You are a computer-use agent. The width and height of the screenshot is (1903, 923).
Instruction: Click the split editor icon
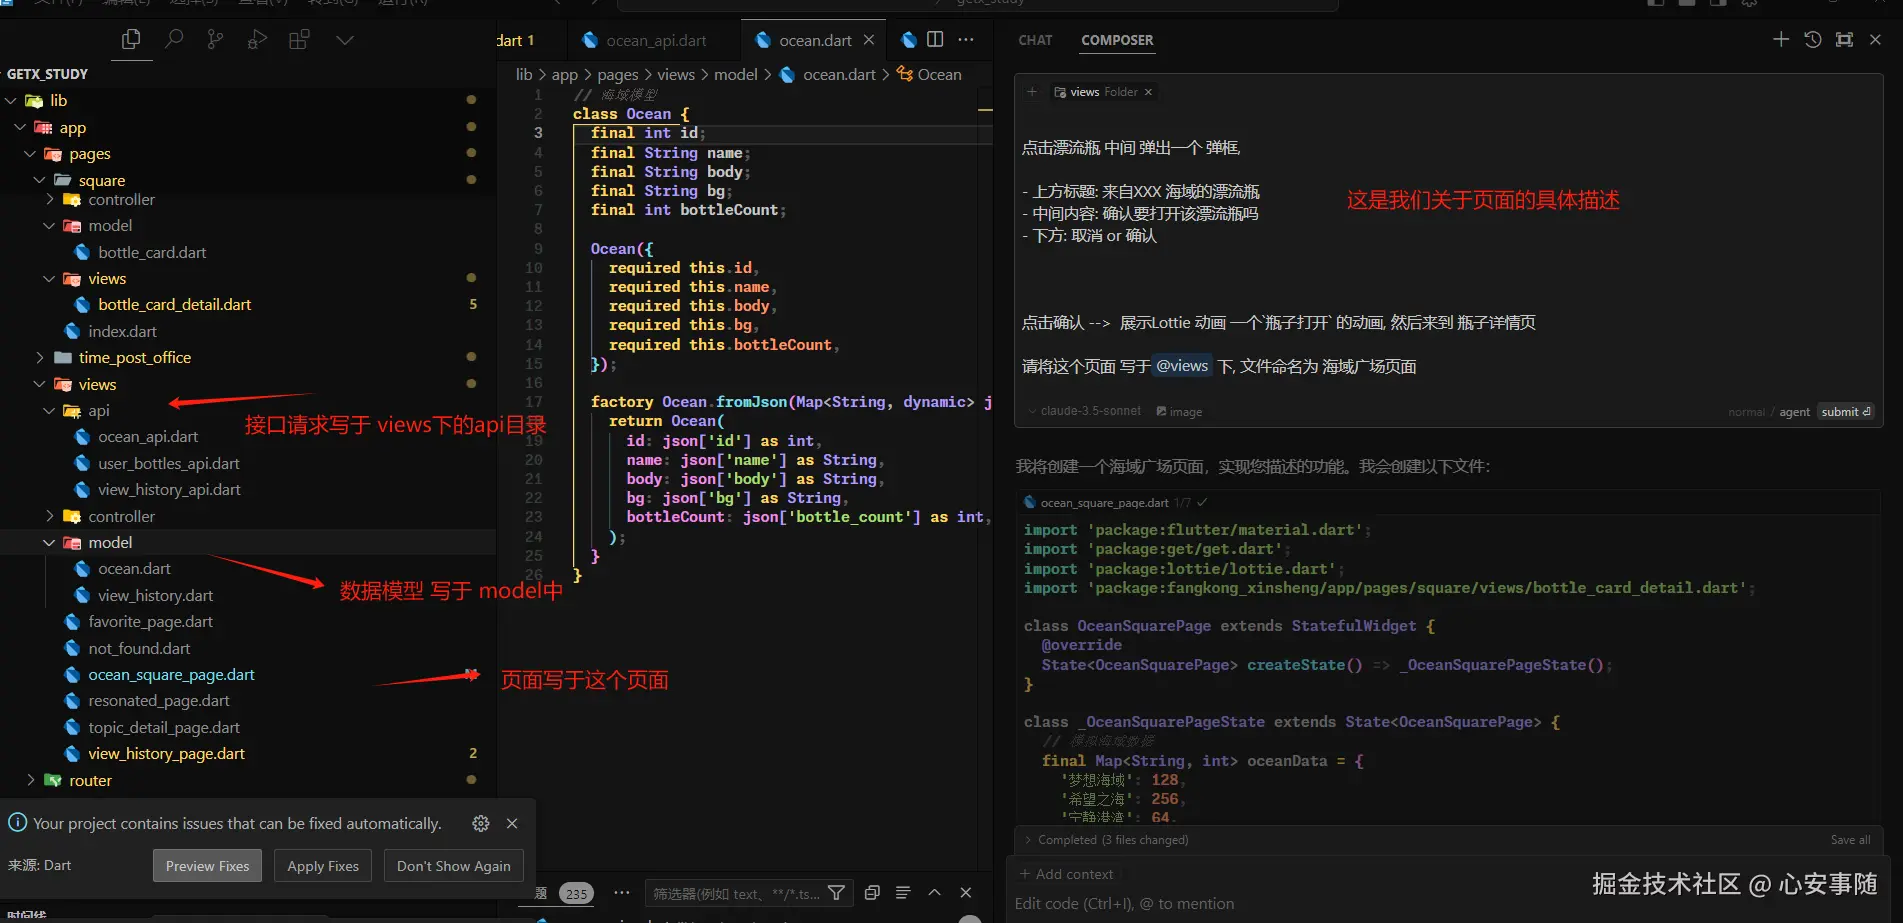(x=935, y=40)
